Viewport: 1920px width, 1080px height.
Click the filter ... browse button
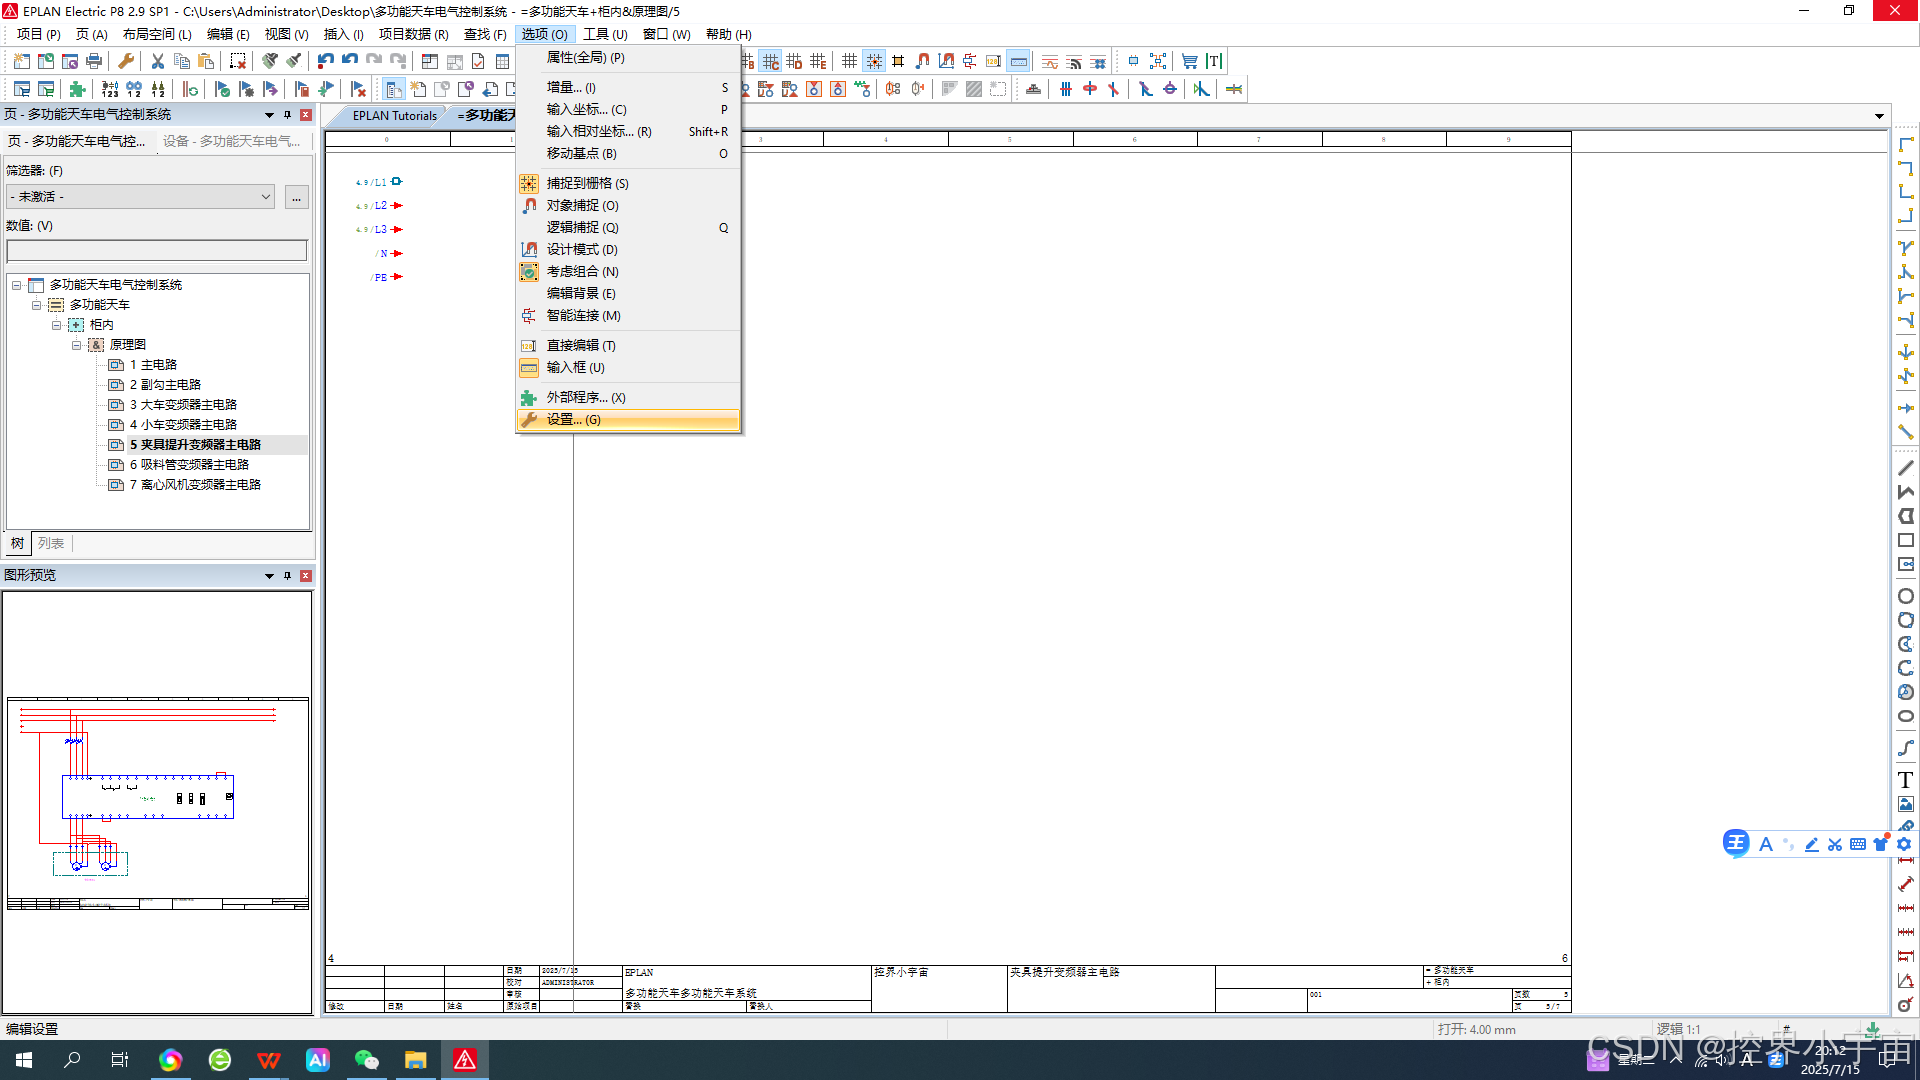coord(296,197)
